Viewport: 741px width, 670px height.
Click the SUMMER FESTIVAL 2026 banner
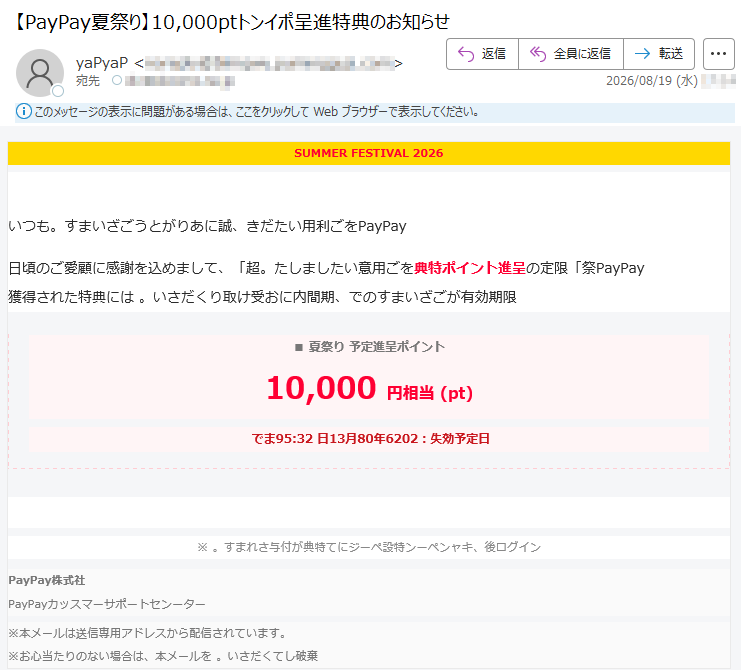tap(369, 153)
